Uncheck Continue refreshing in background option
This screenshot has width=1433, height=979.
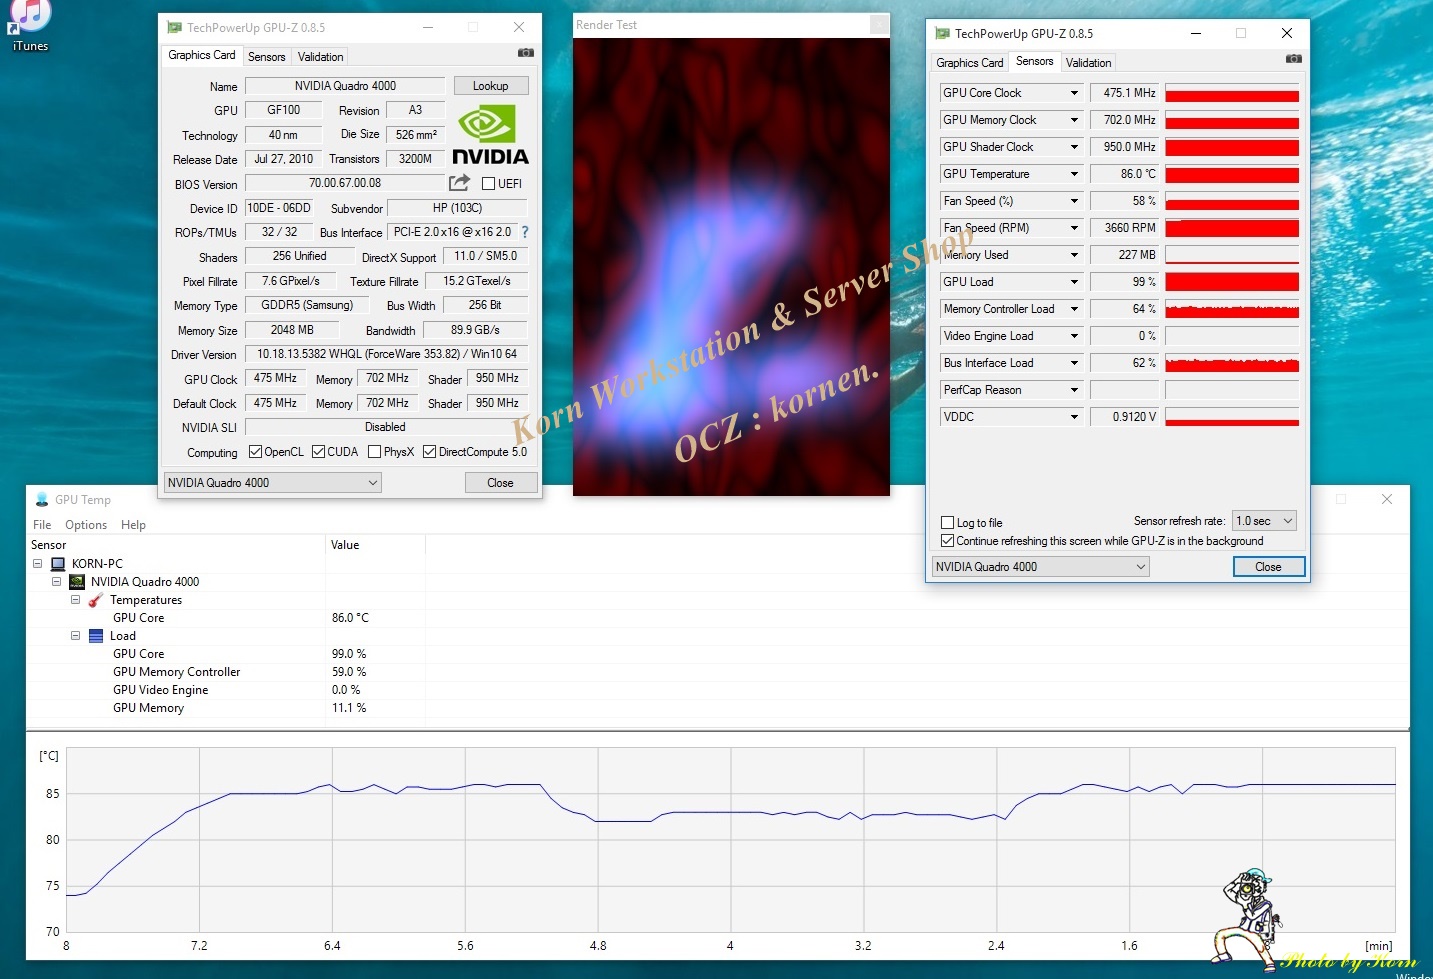point(947,541)
